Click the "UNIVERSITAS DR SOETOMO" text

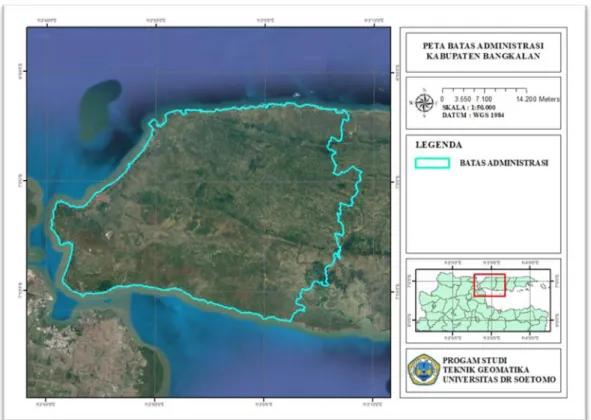(x=499, y=379)
